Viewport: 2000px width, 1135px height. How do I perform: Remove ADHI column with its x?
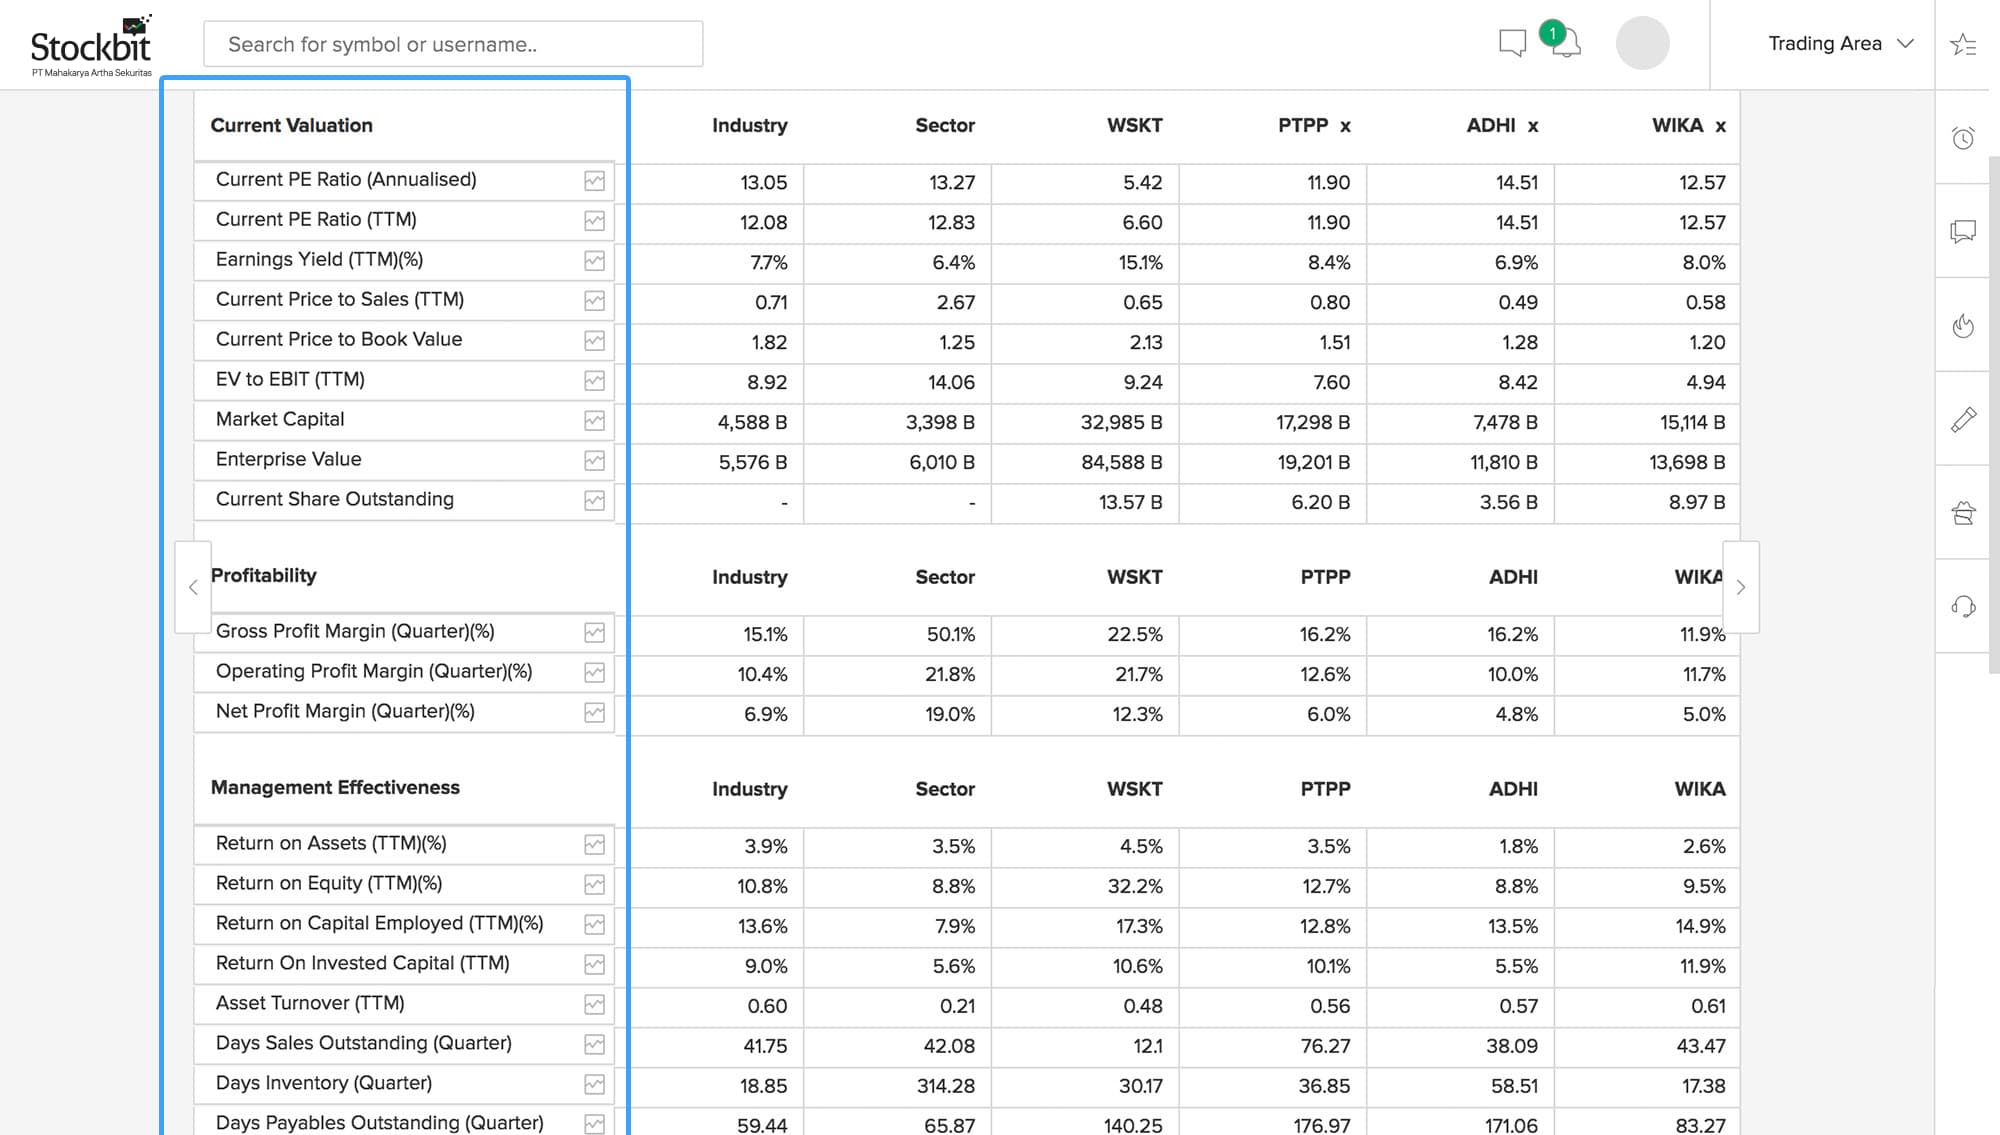[x=1533, y=126]
